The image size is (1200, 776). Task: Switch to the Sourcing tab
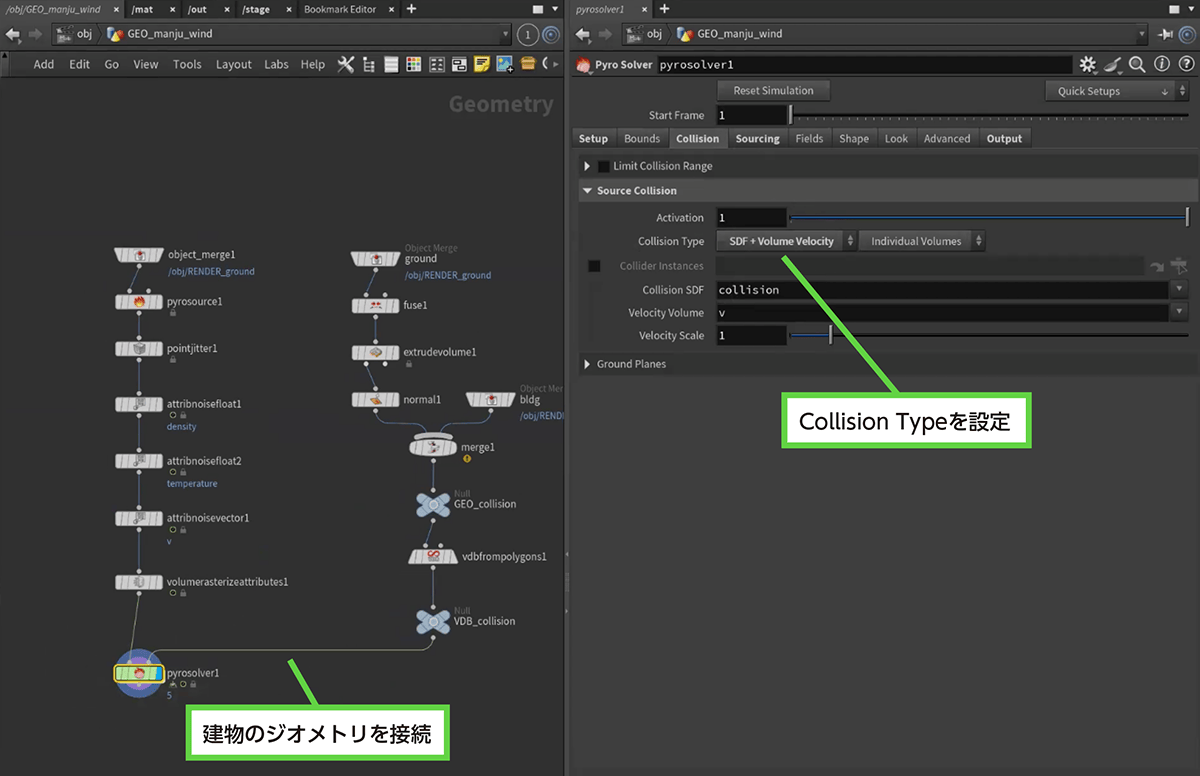coord(757,139)
